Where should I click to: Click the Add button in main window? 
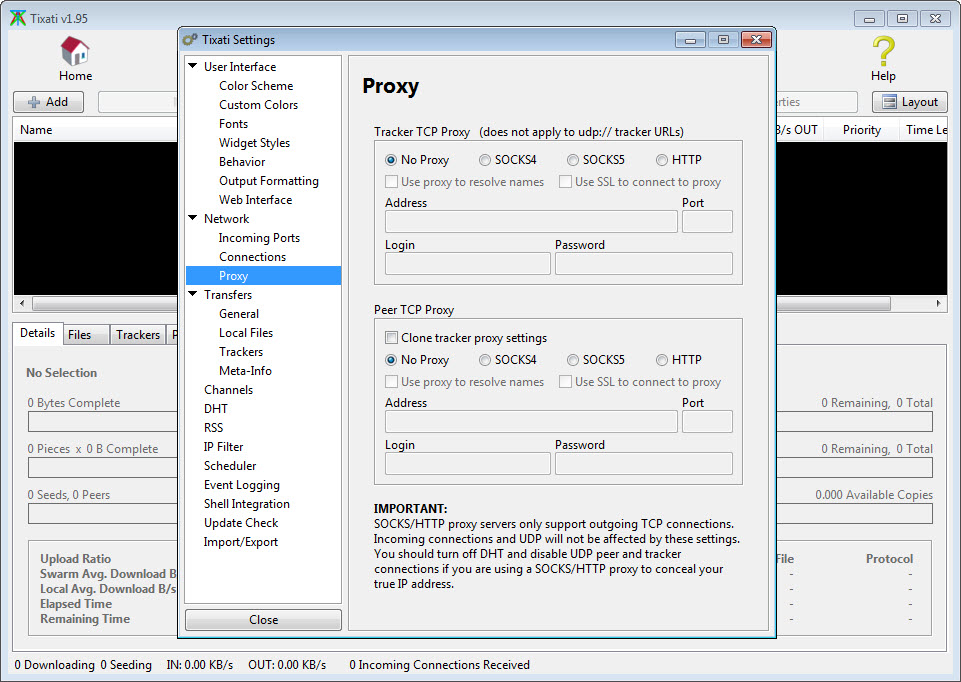48,102
